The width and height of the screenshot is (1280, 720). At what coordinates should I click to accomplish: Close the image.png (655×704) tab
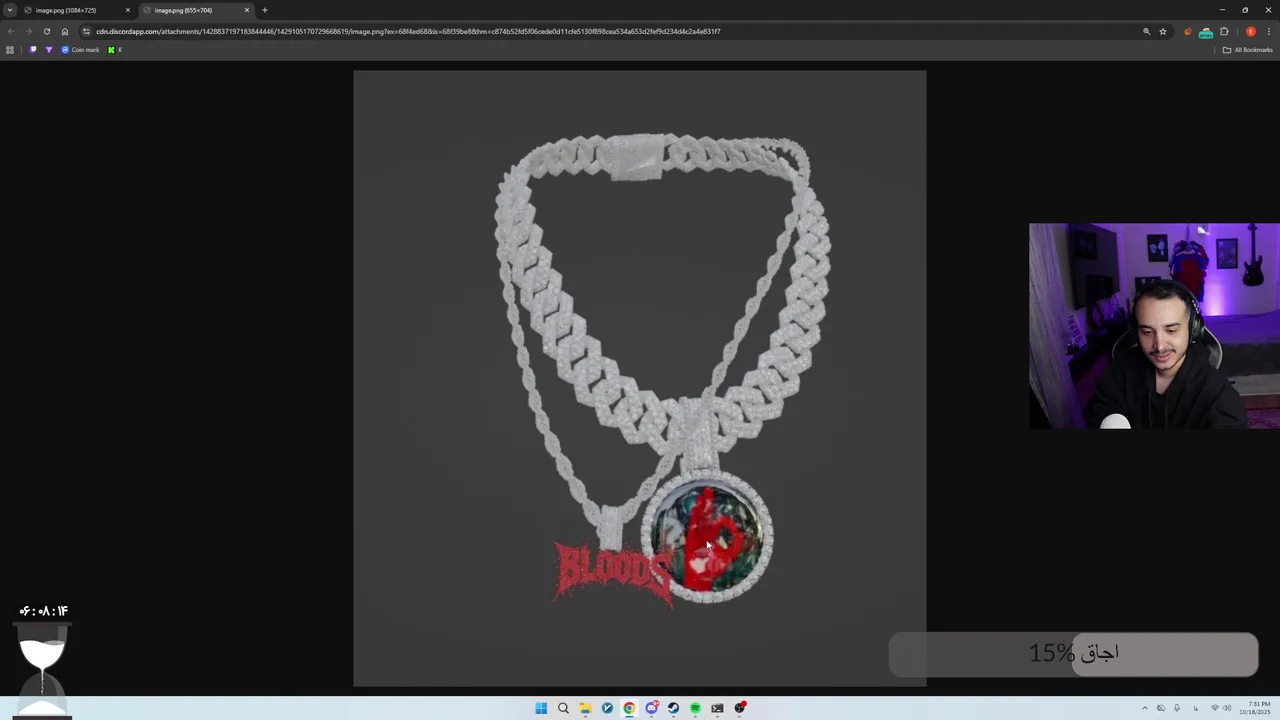(x=247, y=10)
